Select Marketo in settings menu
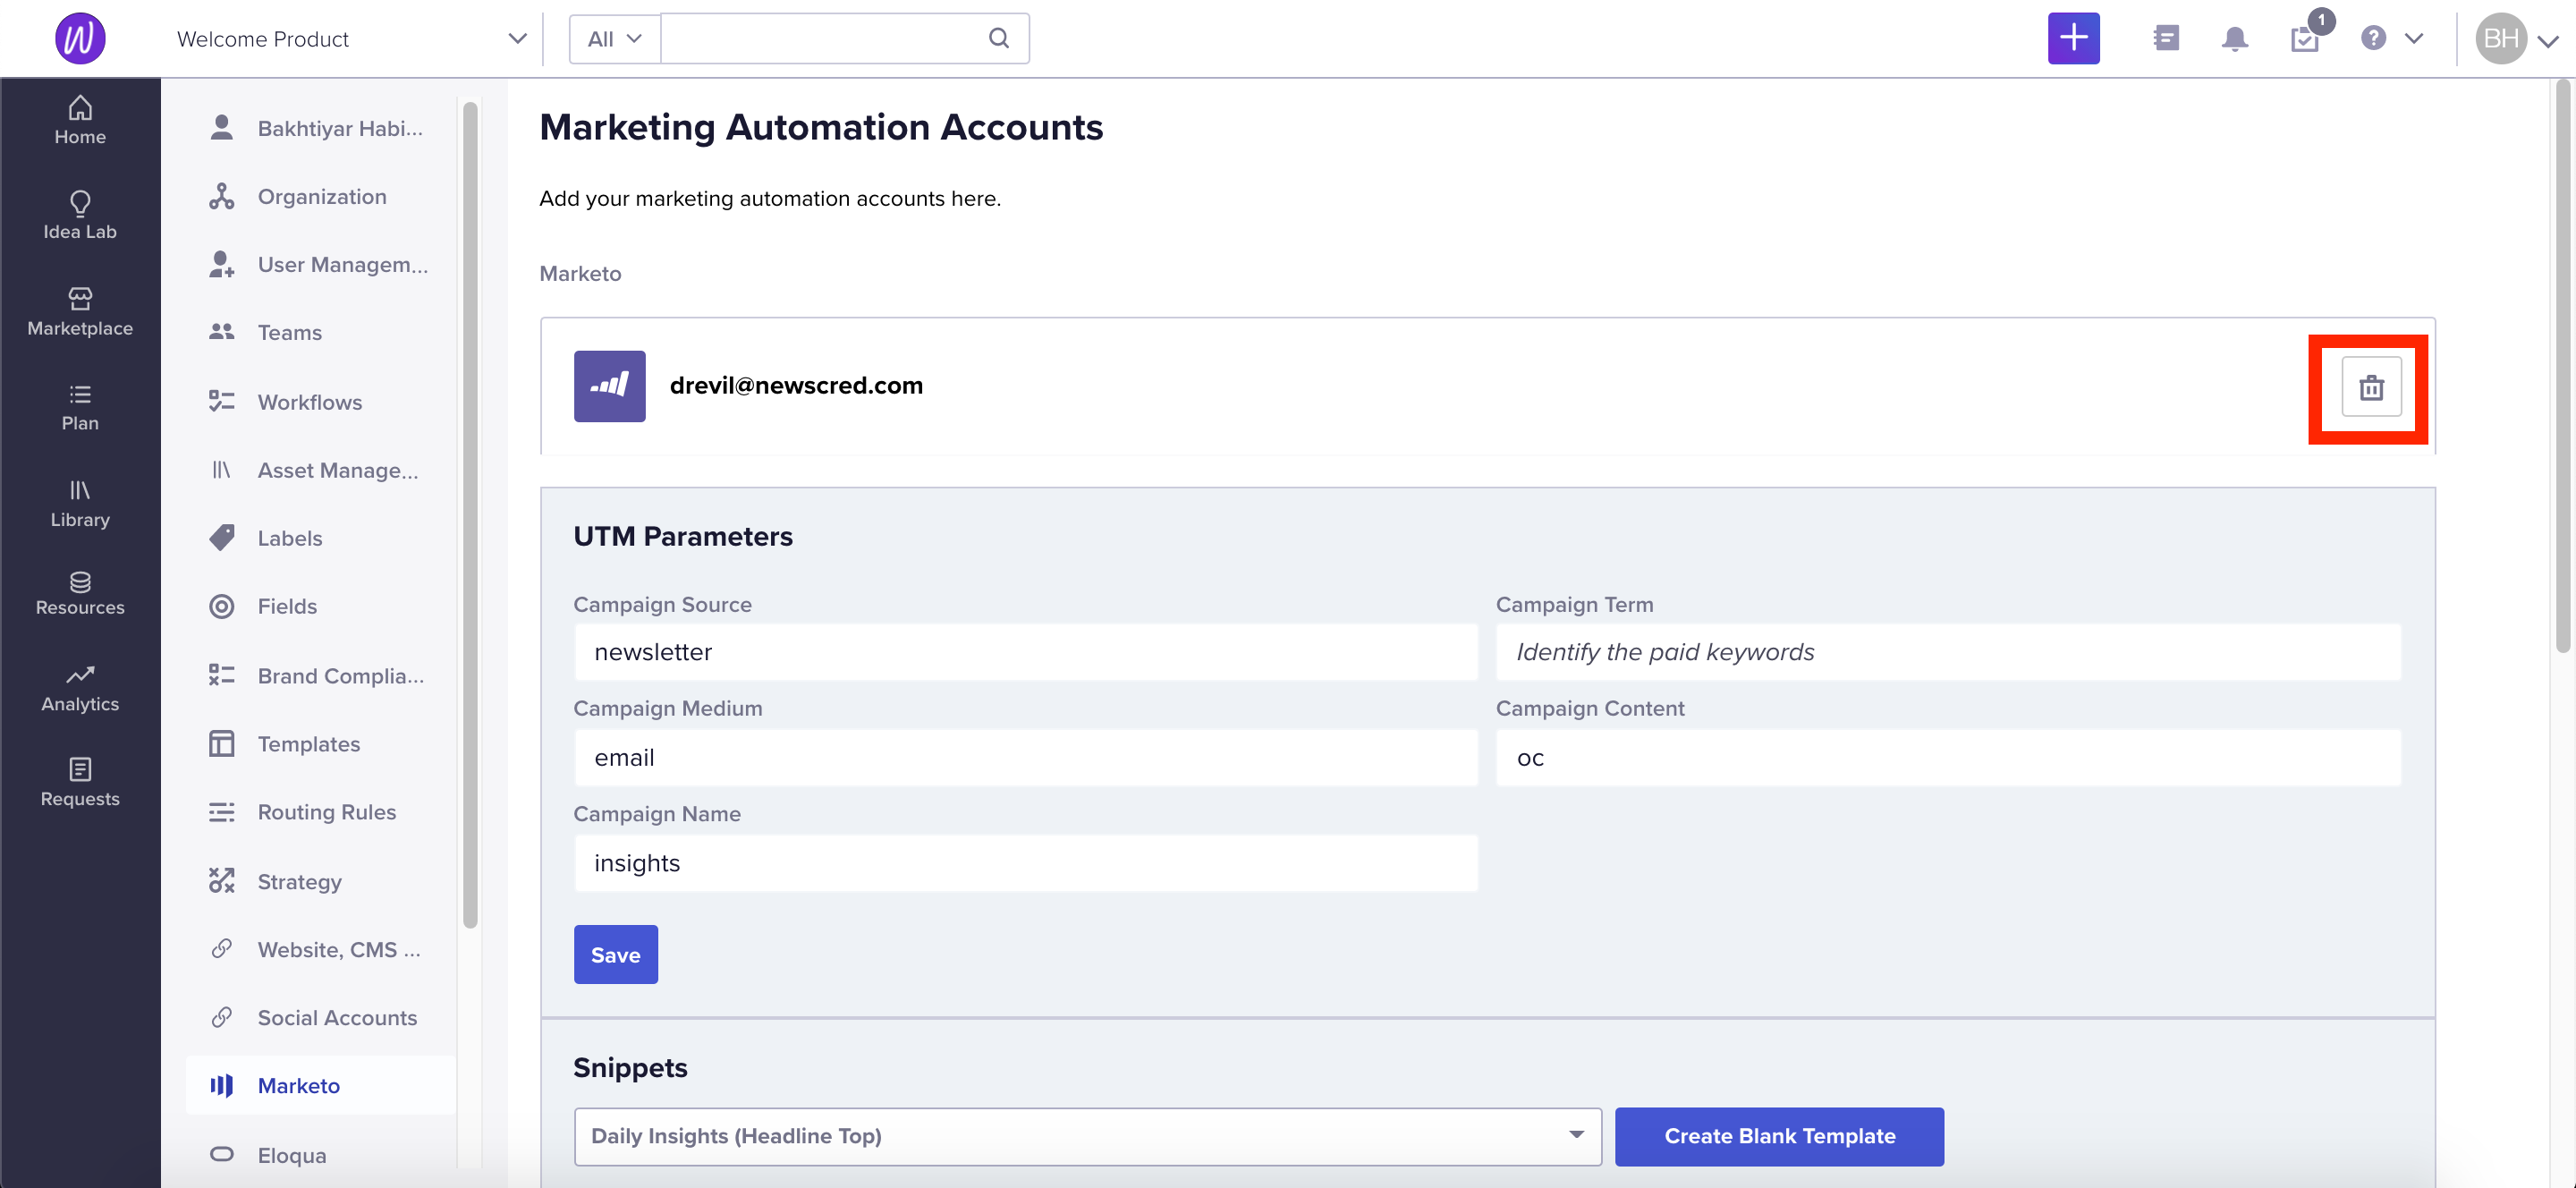 coord(320,1085)
